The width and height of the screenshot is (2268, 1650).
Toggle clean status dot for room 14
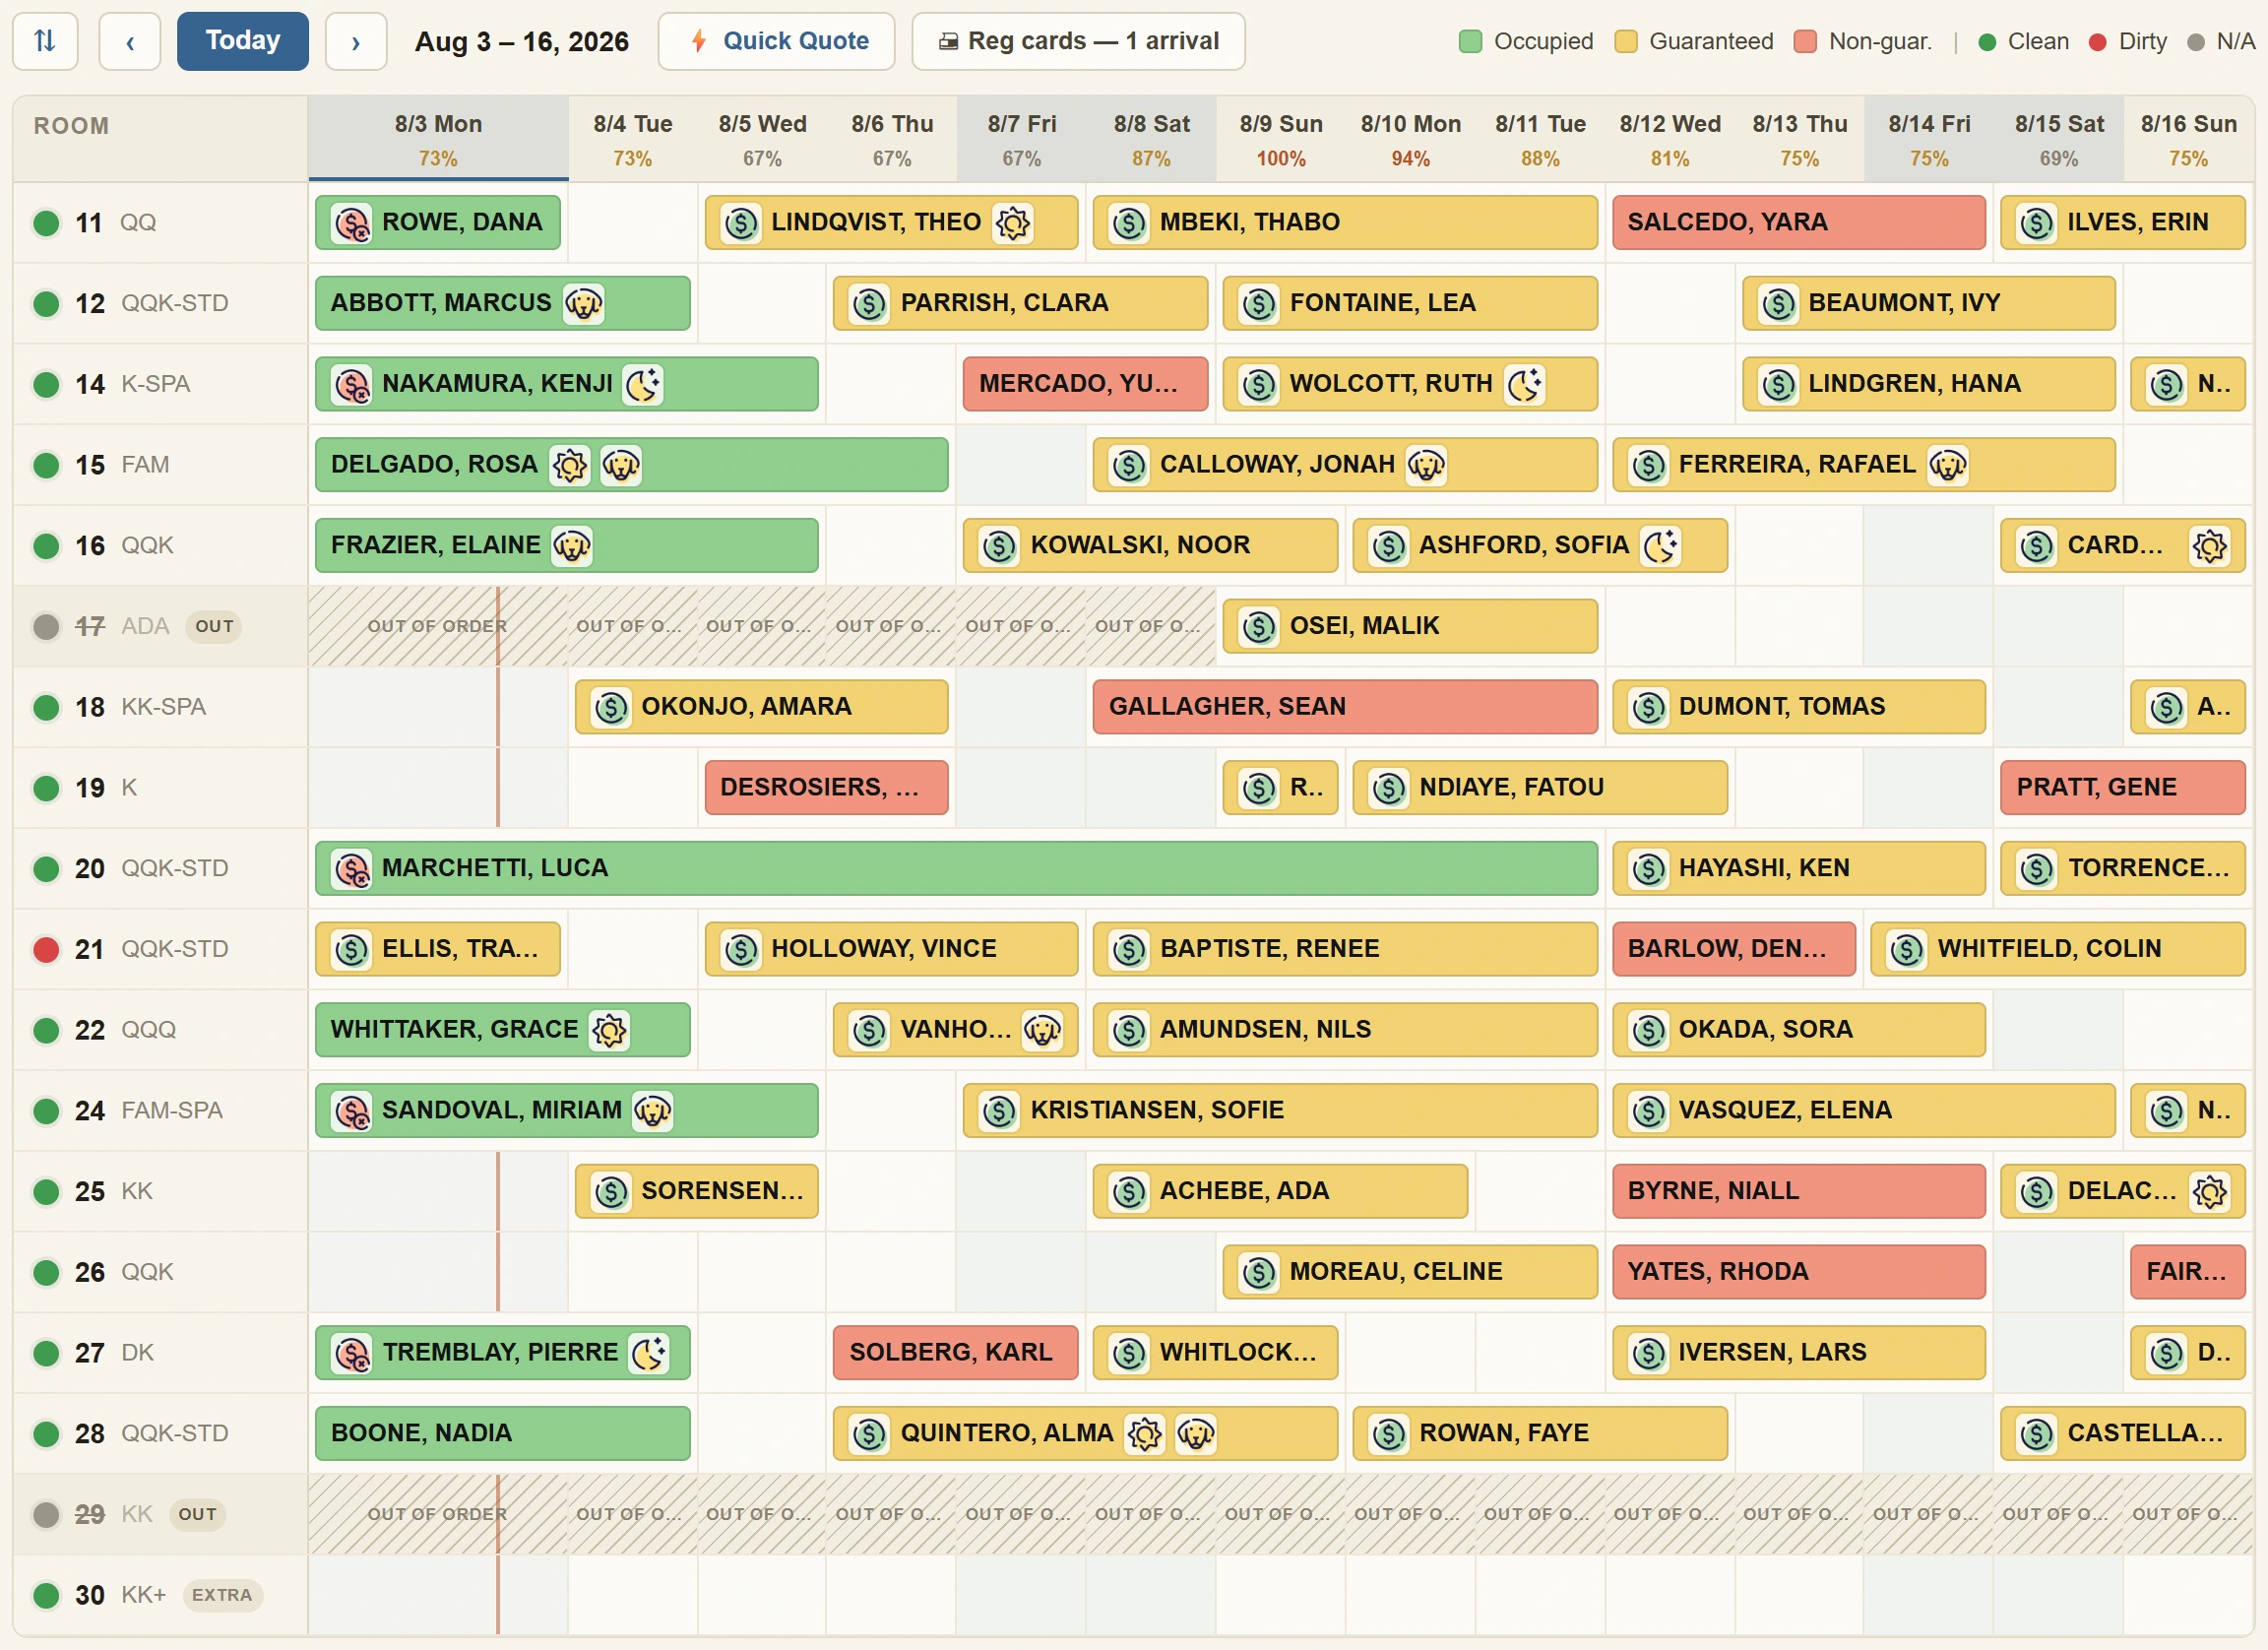click(46, 384)
